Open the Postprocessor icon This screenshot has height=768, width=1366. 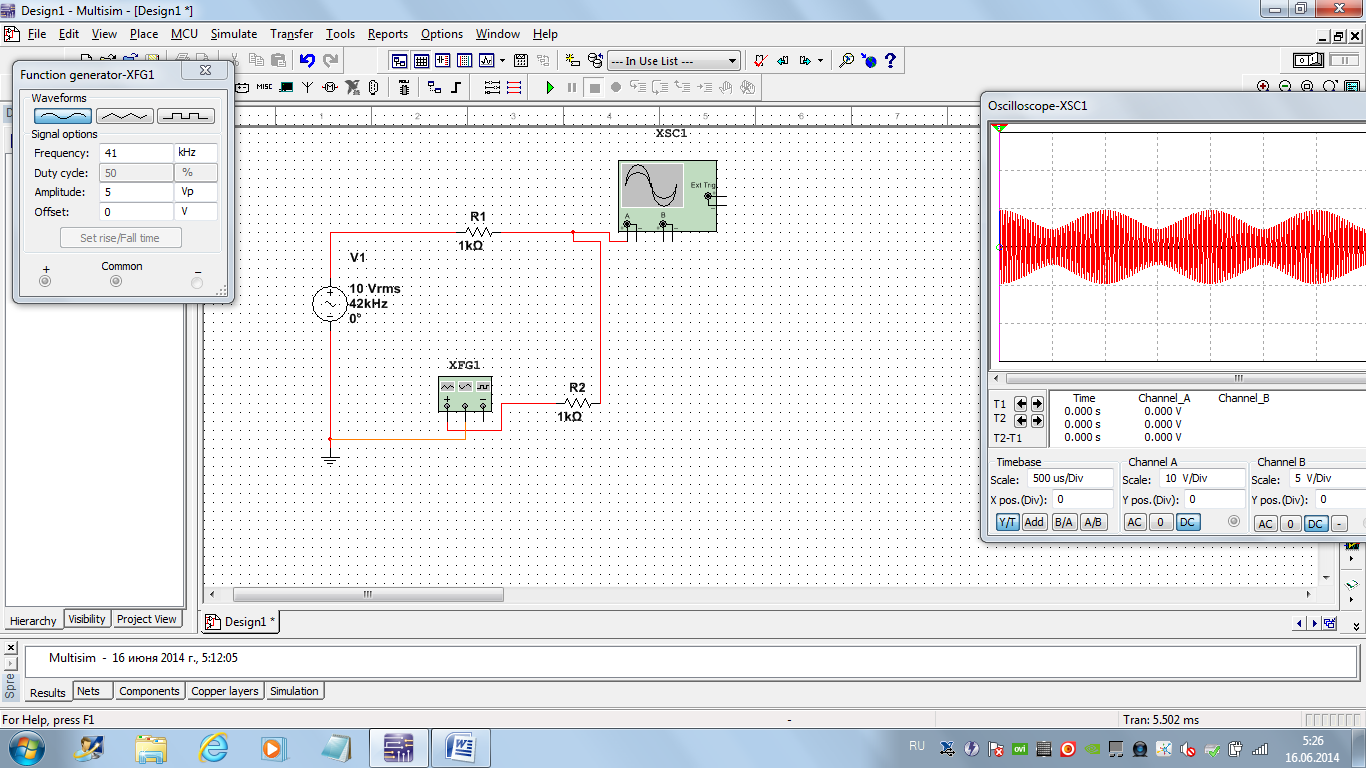[x=521, y=60]
